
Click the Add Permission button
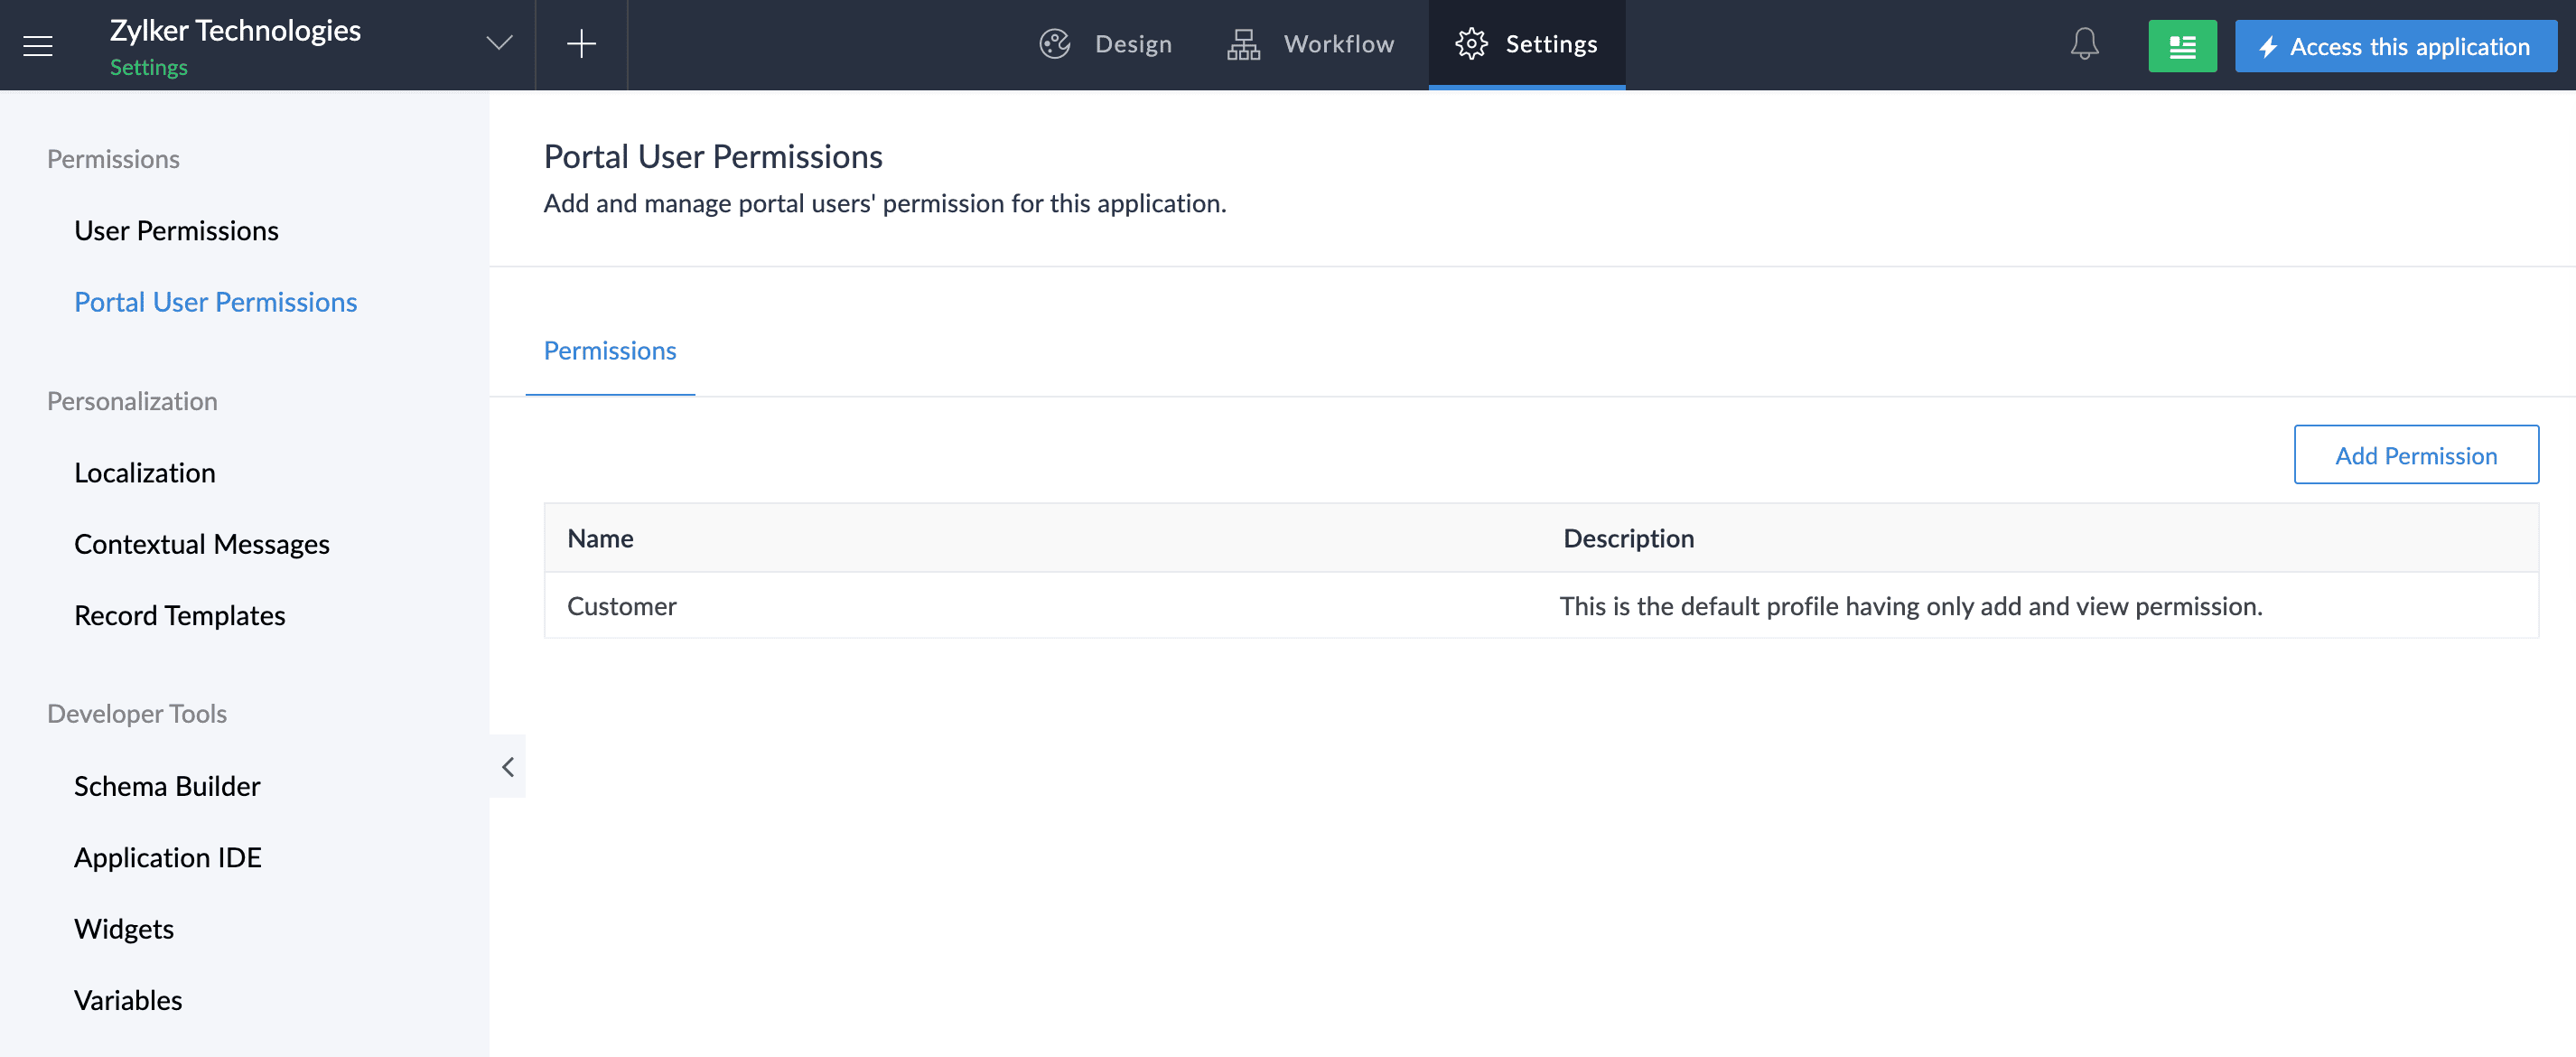(2415, 455)
